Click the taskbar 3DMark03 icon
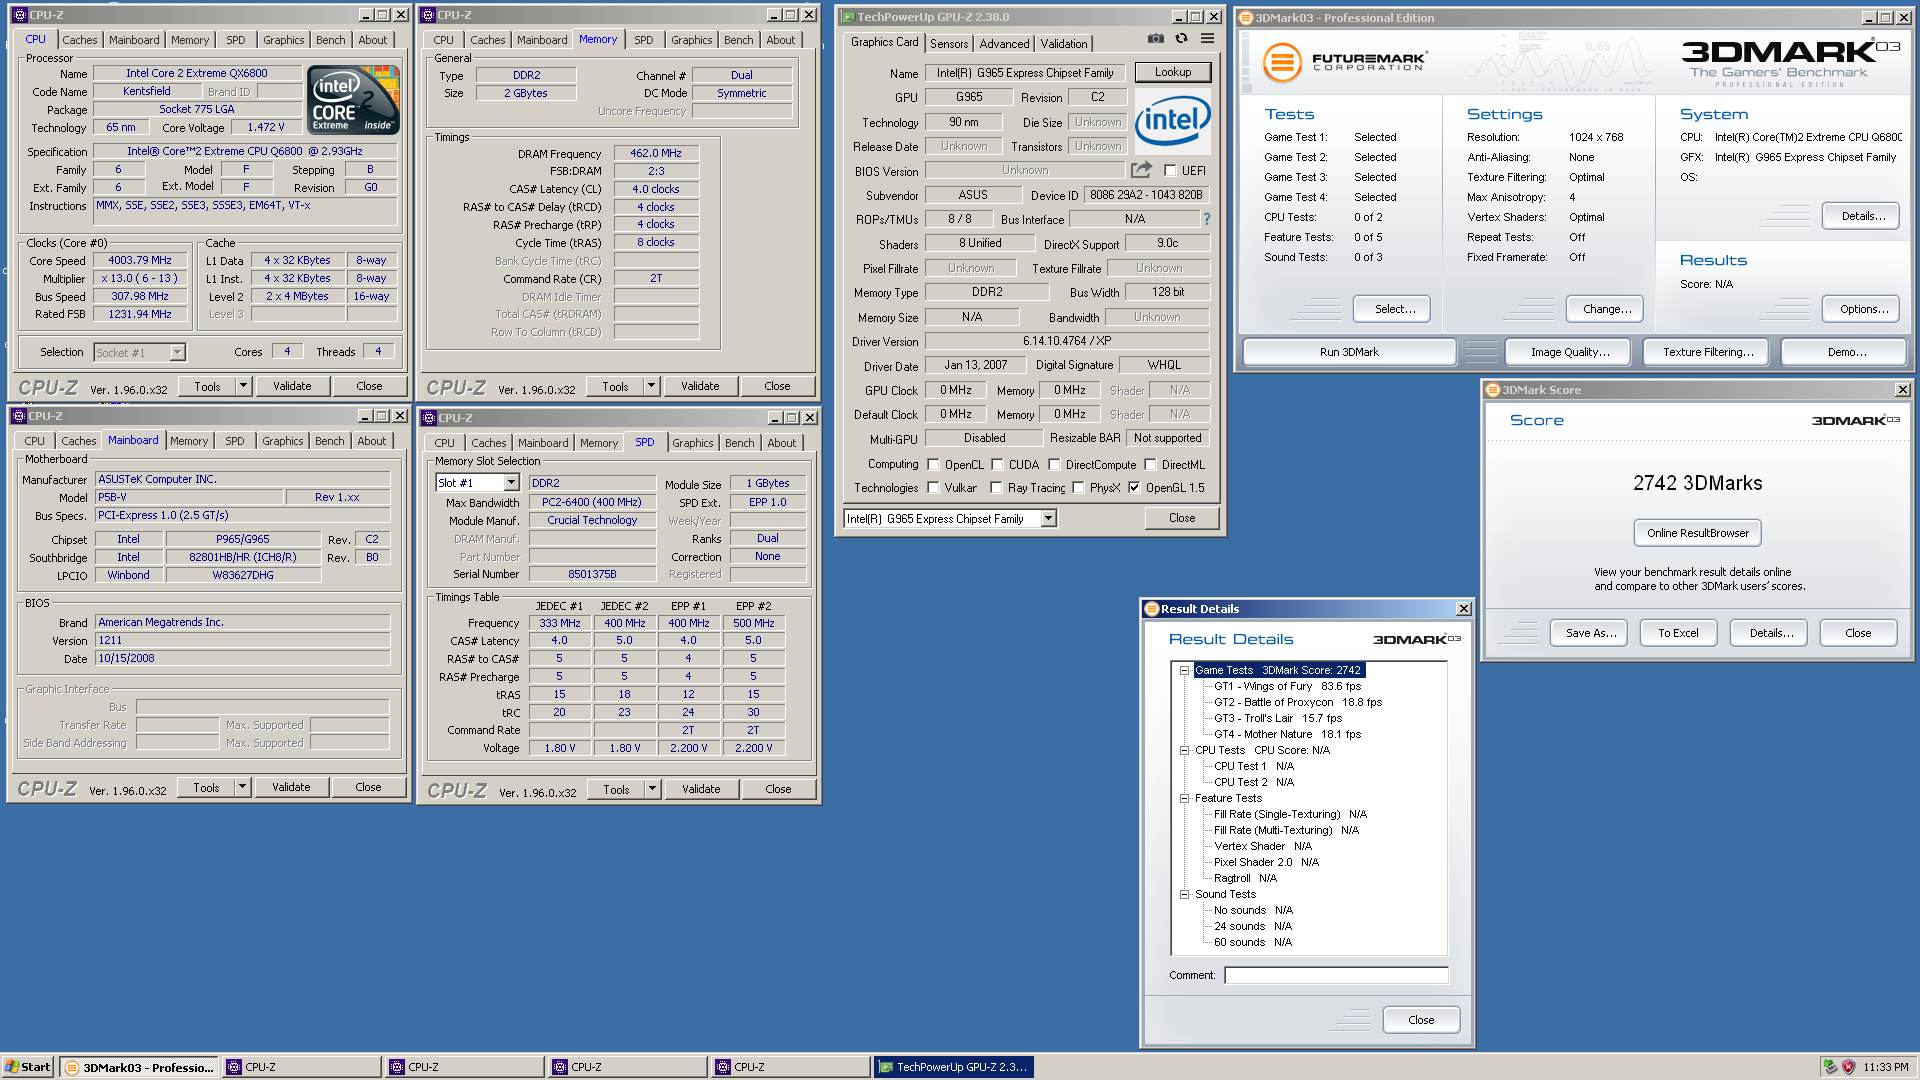This screenshot has width=1920, height=1080. click(71, 1067)
